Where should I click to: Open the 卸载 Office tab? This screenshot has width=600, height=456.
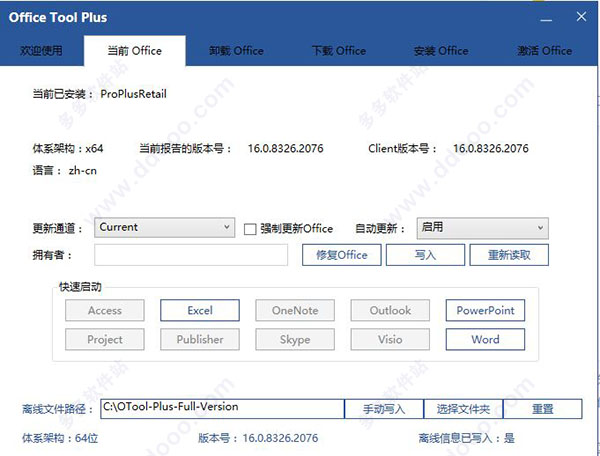[x=236, y=50]
